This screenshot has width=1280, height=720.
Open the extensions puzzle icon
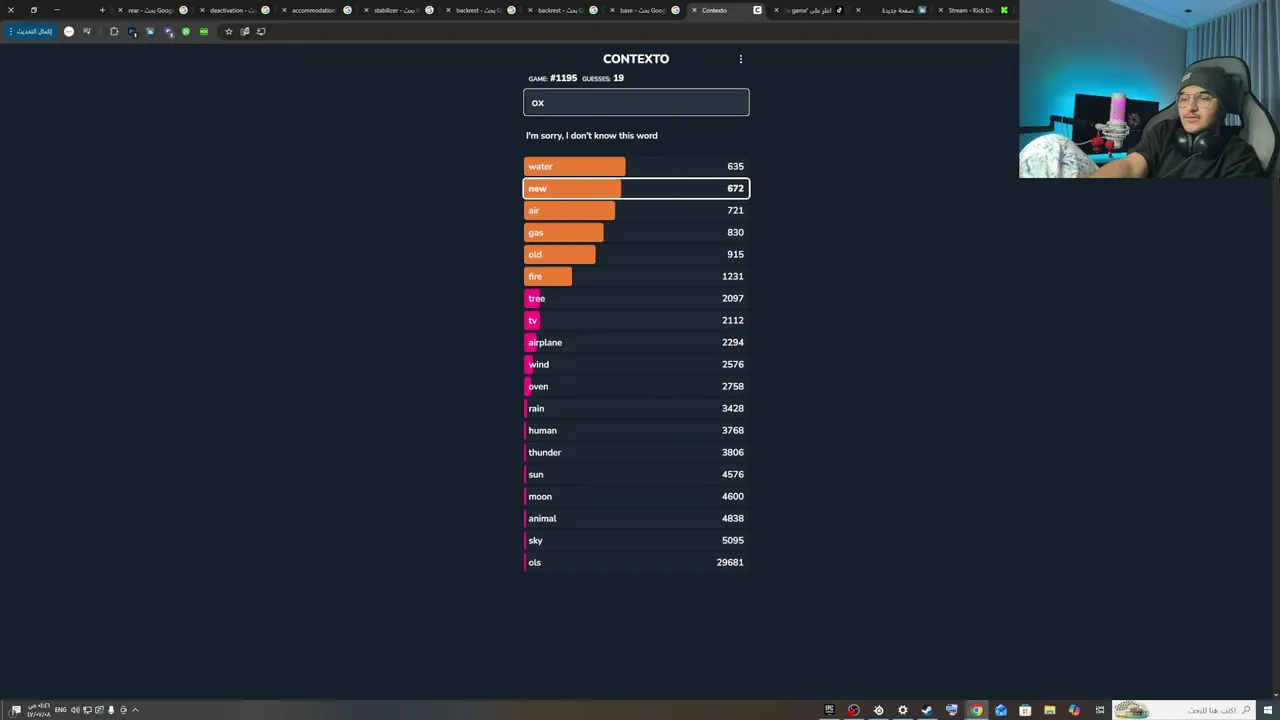click(x=114, y=31)
